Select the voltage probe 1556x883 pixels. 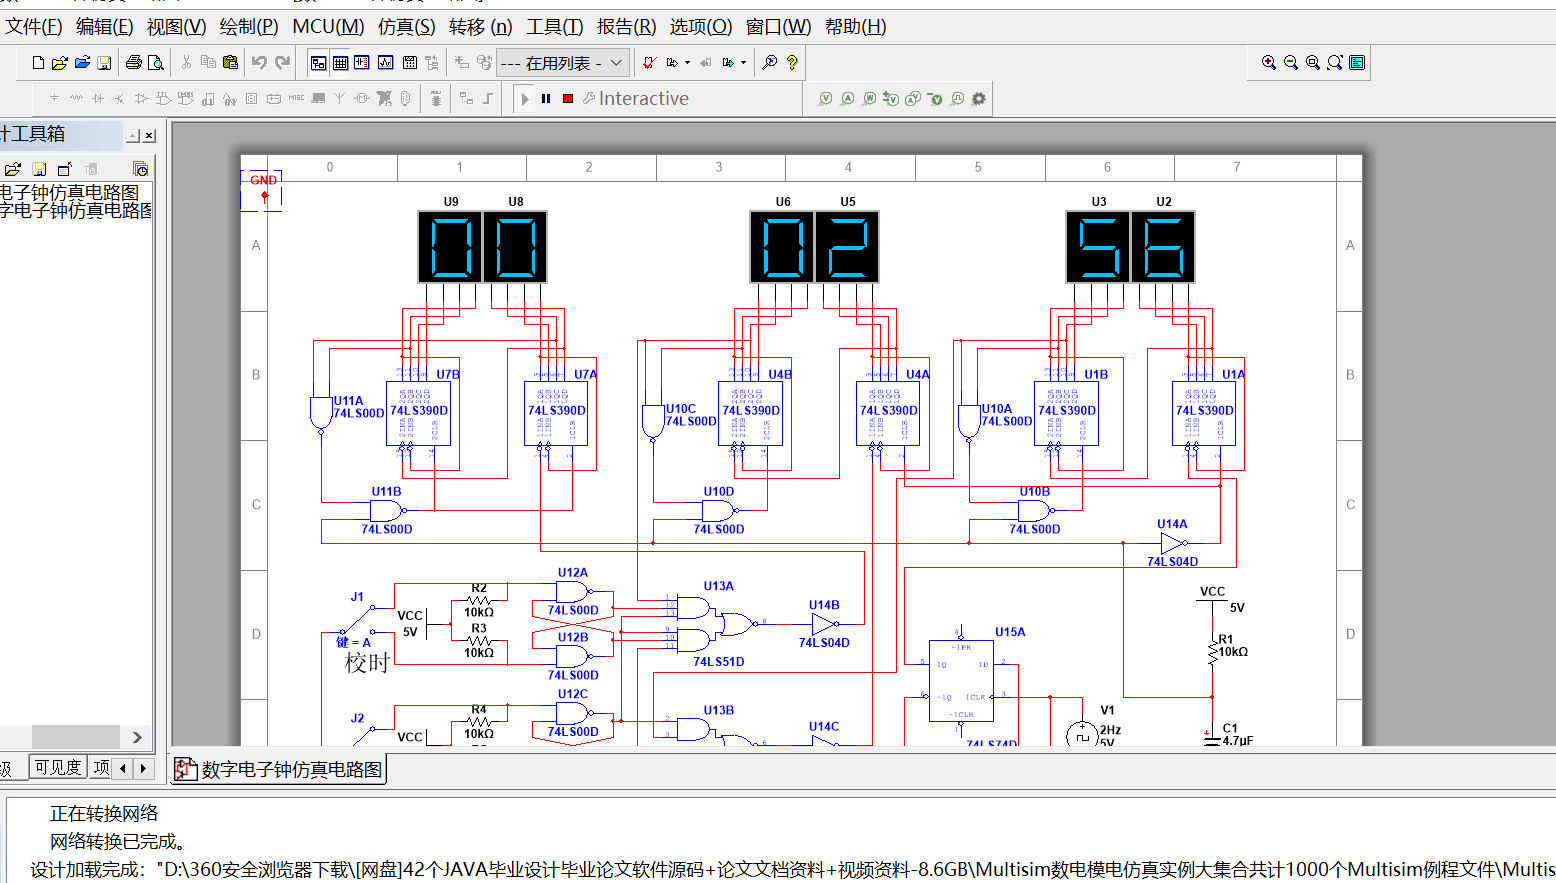(825, 98)
